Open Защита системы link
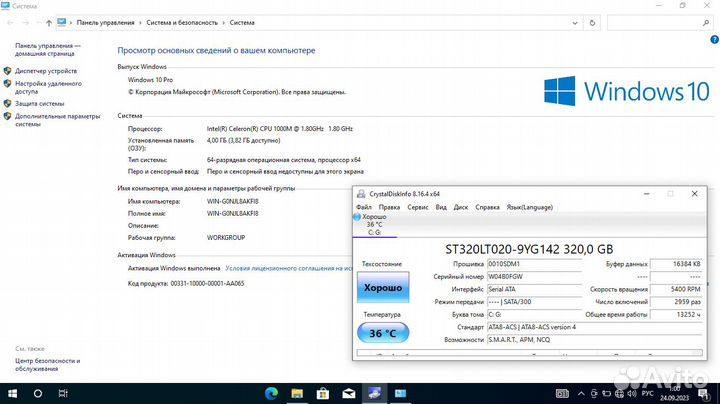This screenshot has height=404, width=720. click(39, 103)
